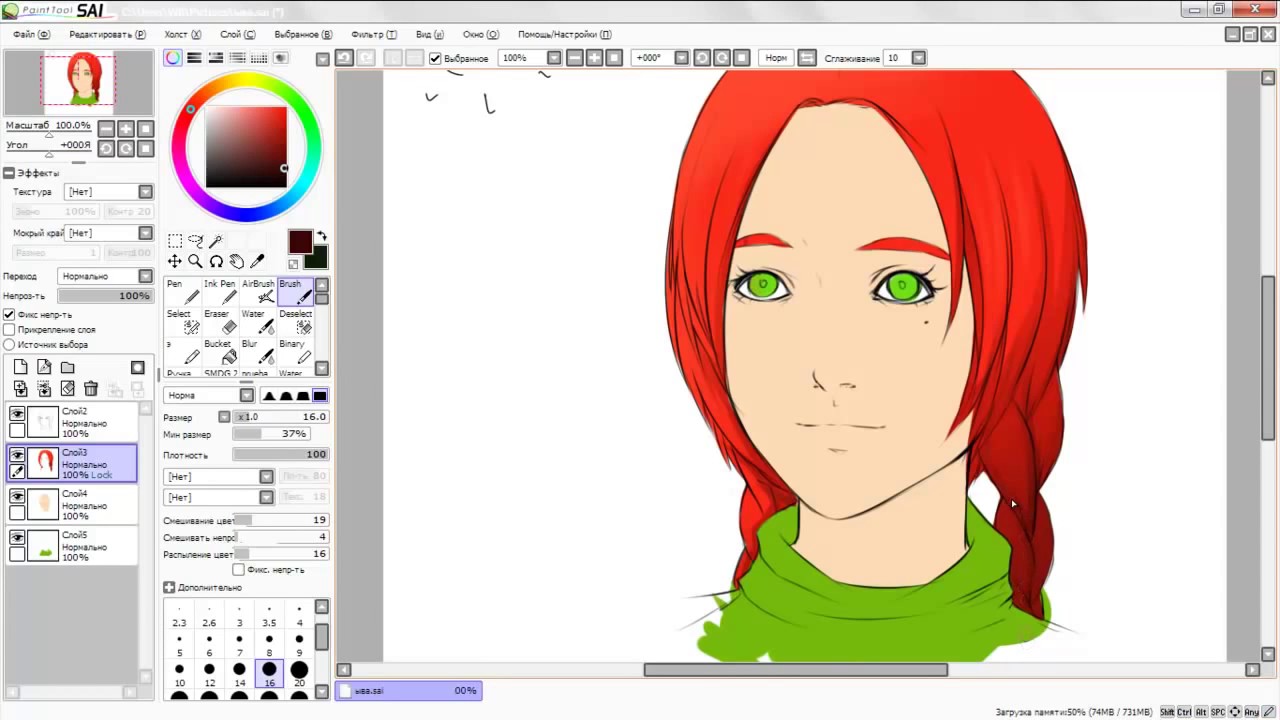This screenshot has width=1280, height=720.
Task: Delete the selected layer with trash icon
Action: tap(91, 389)
